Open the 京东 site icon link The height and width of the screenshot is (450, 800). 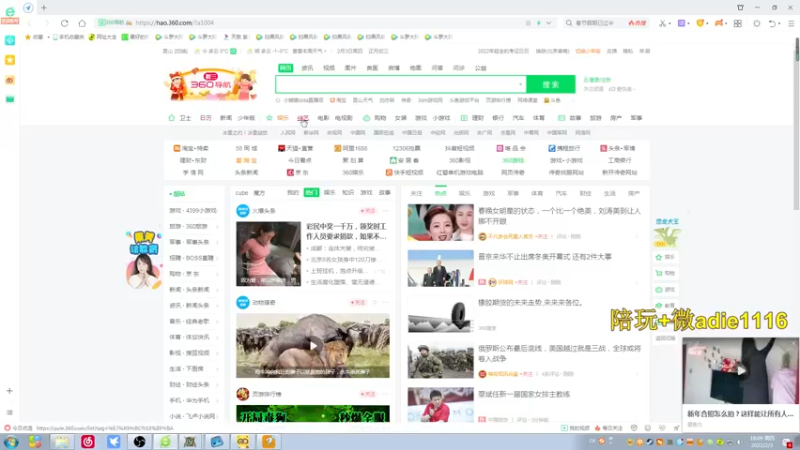tap(290, 172)
